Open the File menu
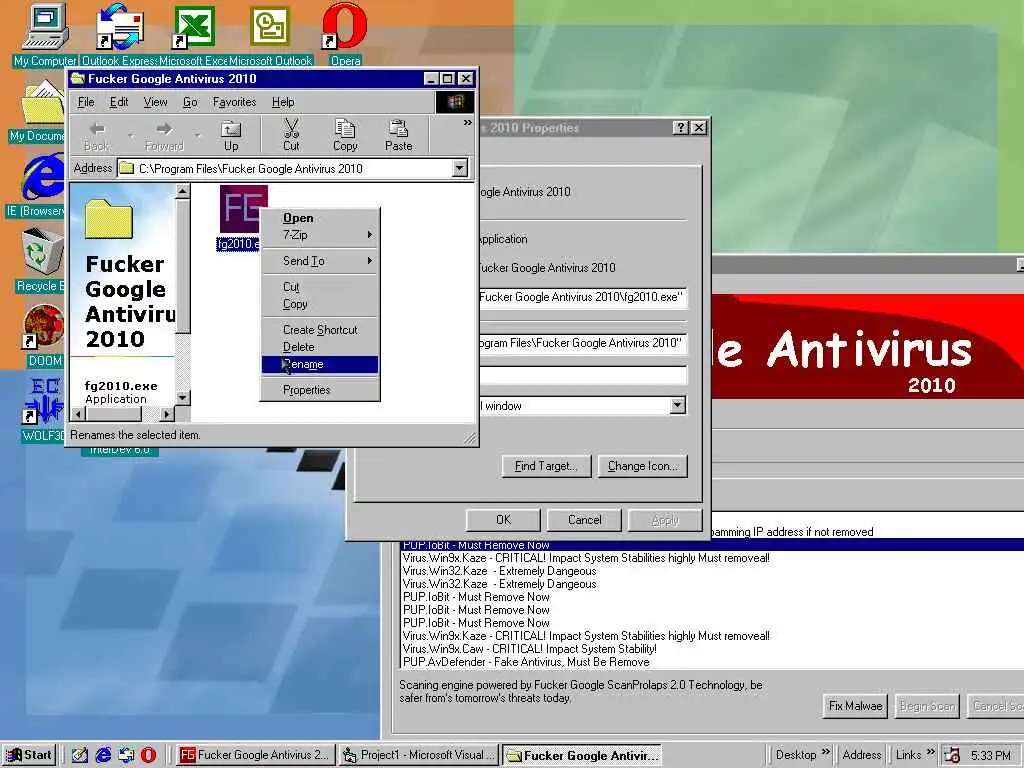The image size is (1024, 768). point(86,102)
